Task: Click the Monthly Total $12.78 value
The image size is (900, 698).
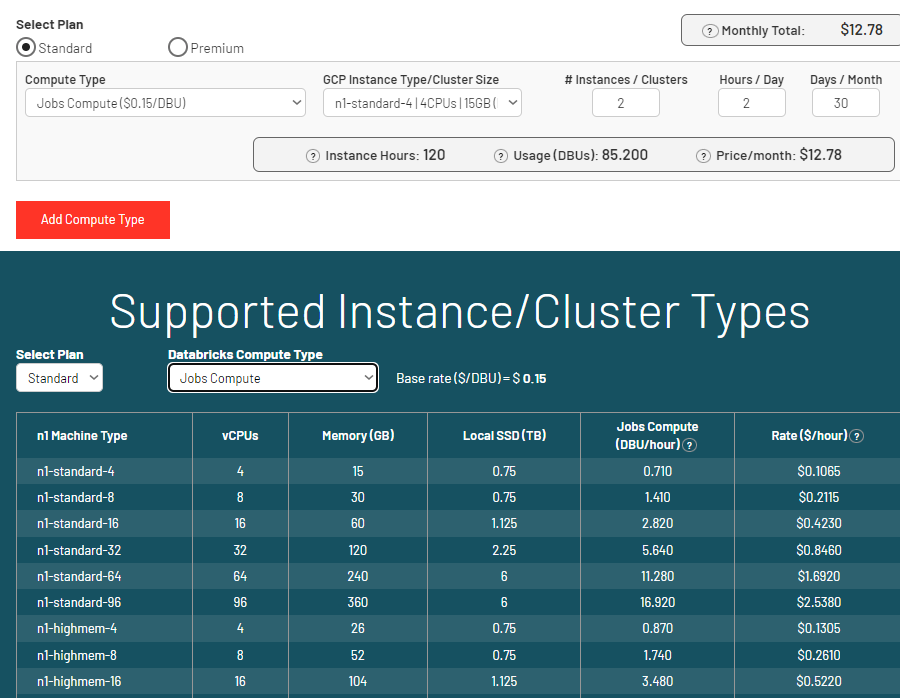Action: point(862,30)
